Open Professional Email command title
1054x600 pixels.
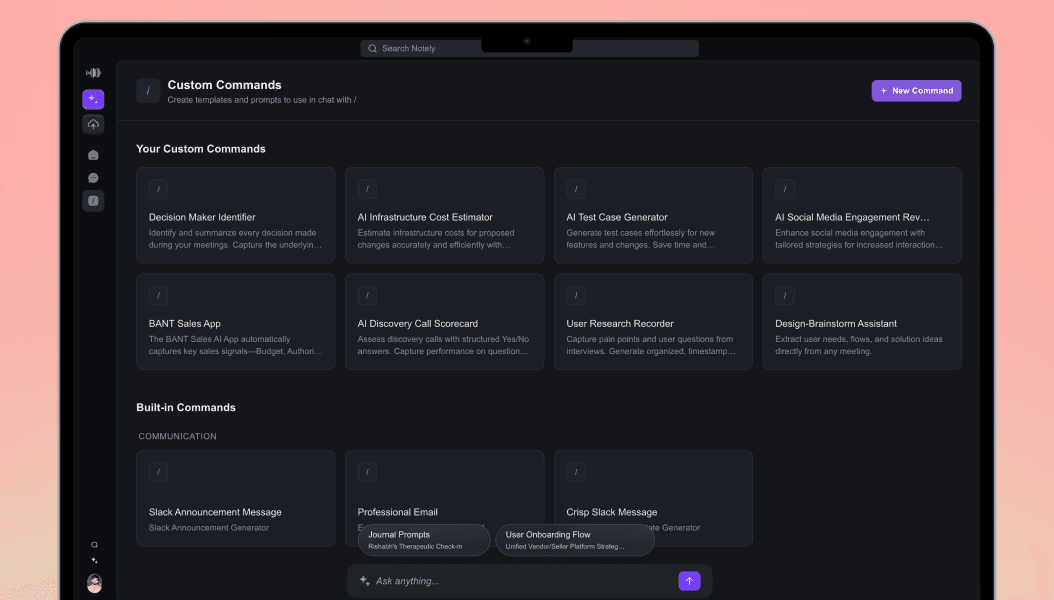397,512
